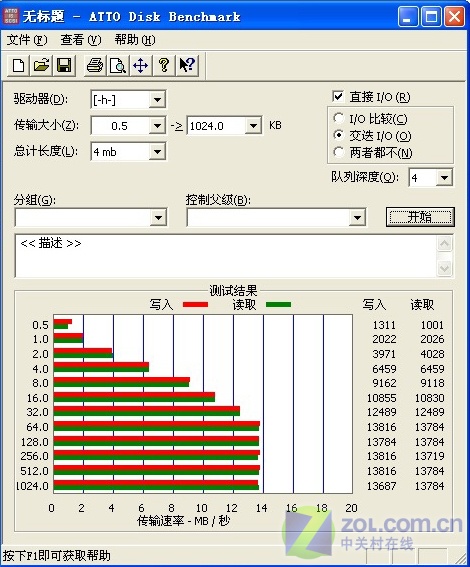Click the red 写入 legend swatch
Viewport: 470px width, 567px height.
[196, 304]
